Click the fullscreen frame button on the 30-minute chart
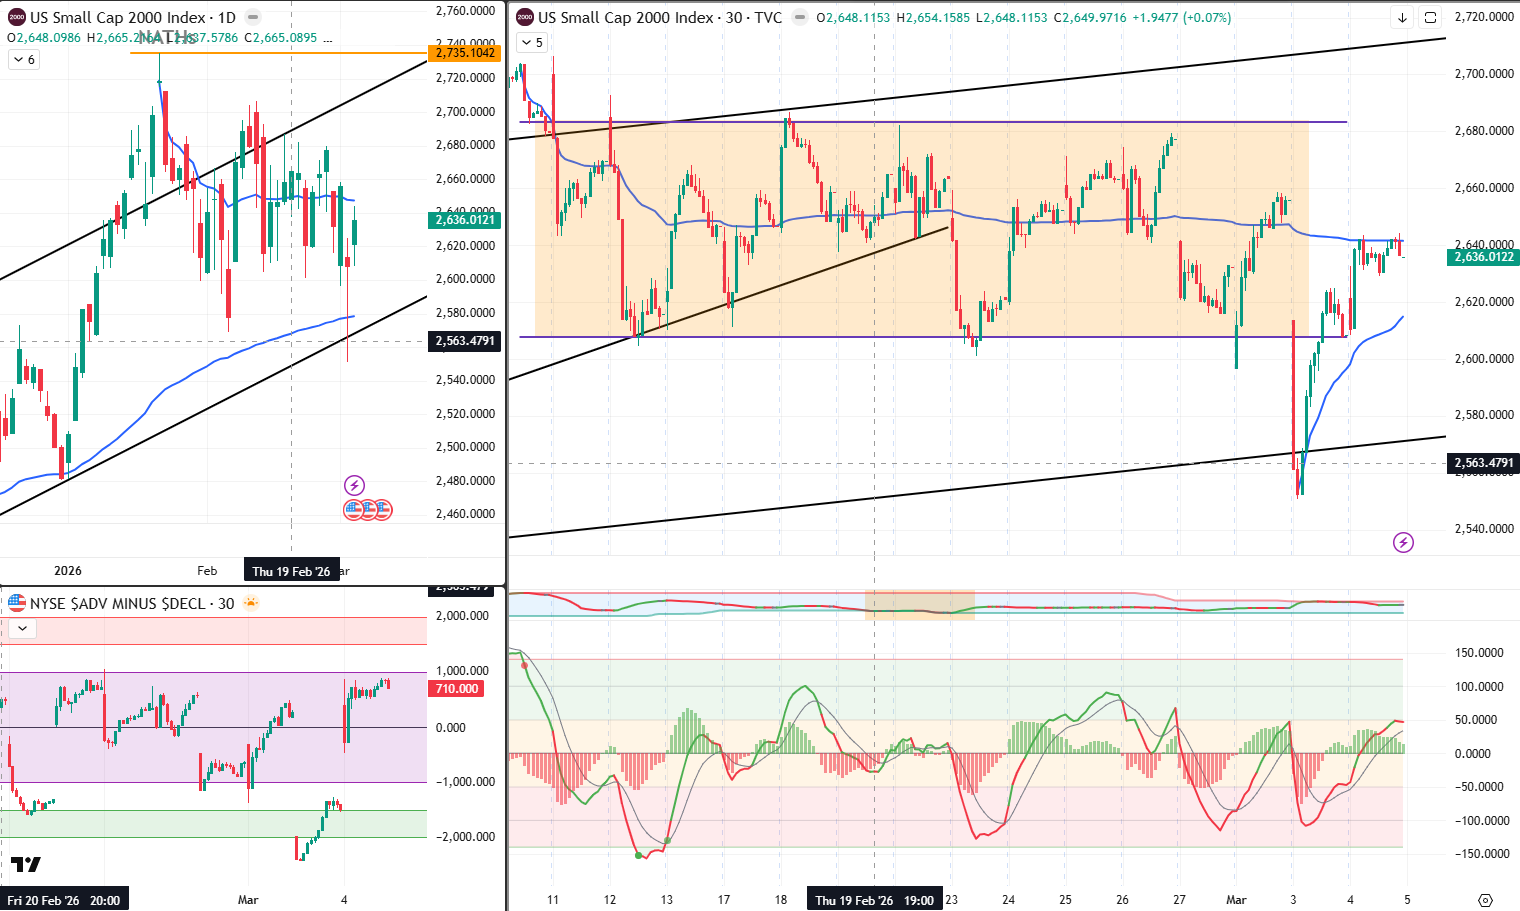This screenshot has height=911, width=1520. coord(1430,18)
